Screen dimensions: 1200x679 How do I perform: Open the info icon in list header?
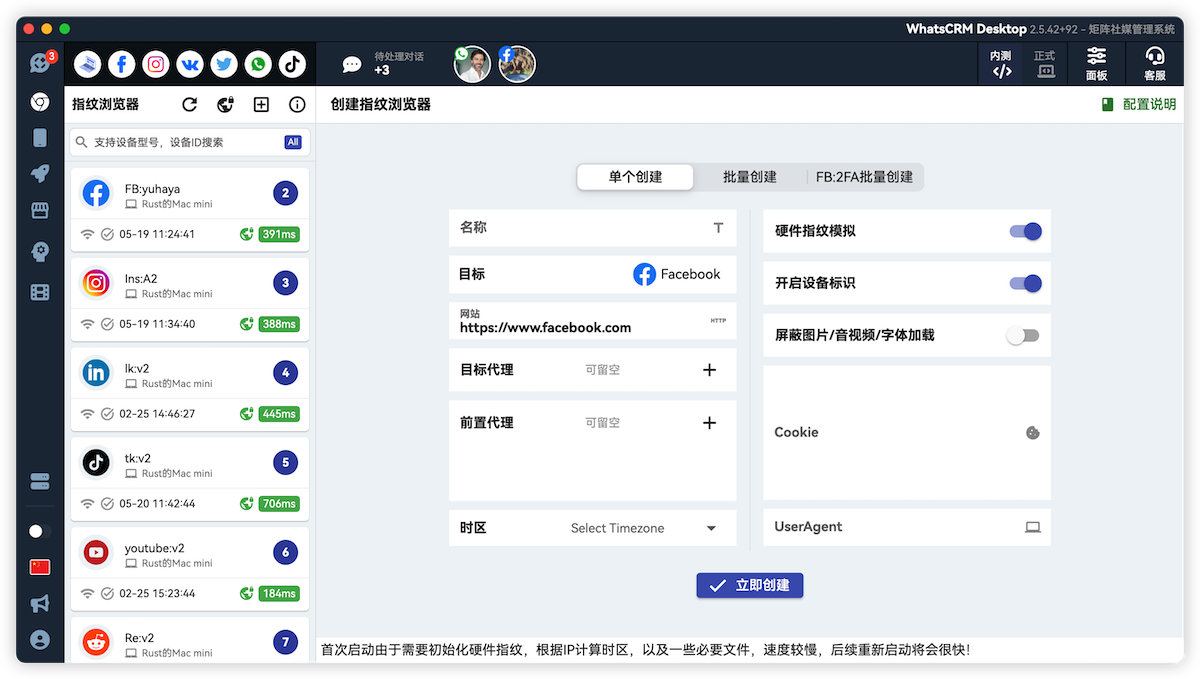(x=297, y=105)
